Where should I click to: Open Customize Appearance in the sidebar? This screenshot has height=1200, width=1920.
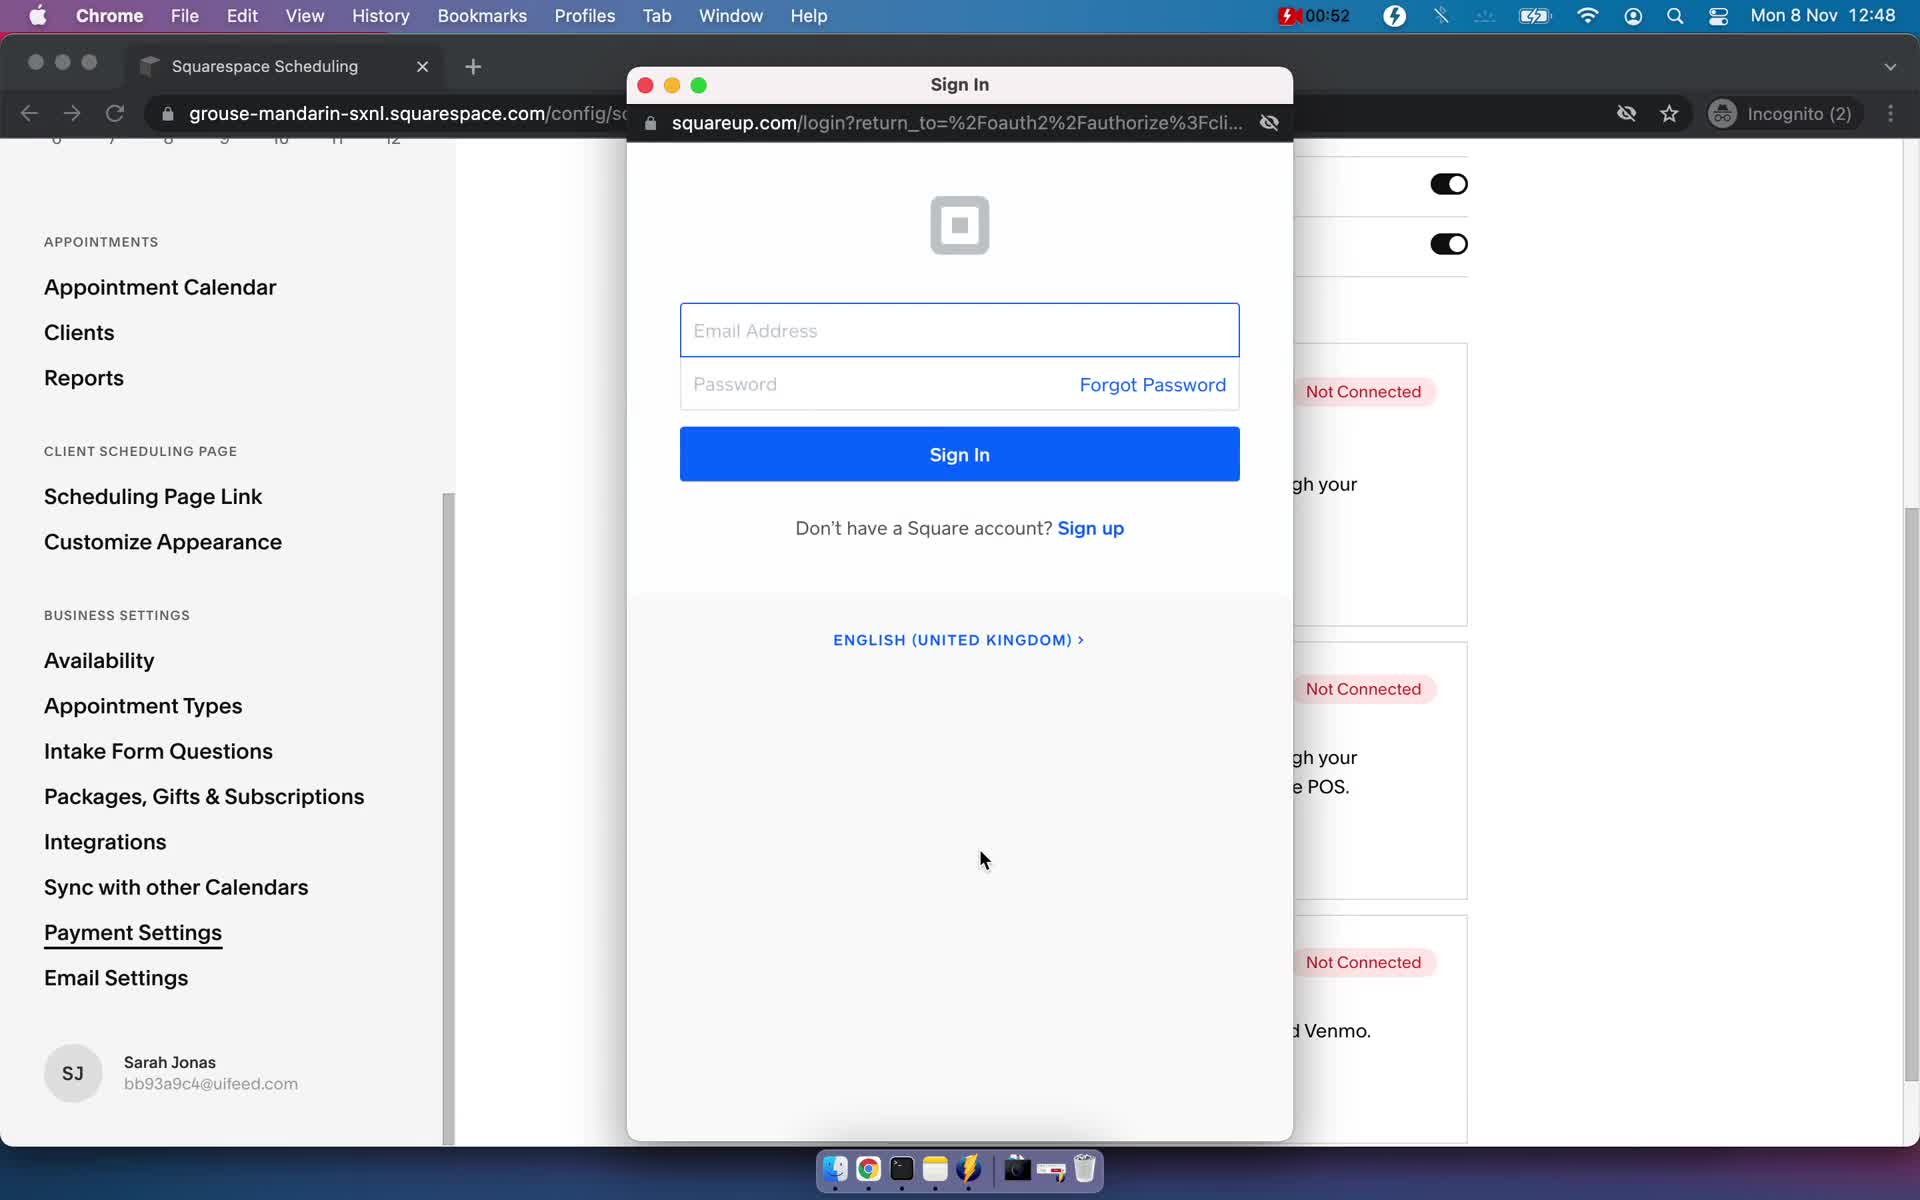(163, 542)
